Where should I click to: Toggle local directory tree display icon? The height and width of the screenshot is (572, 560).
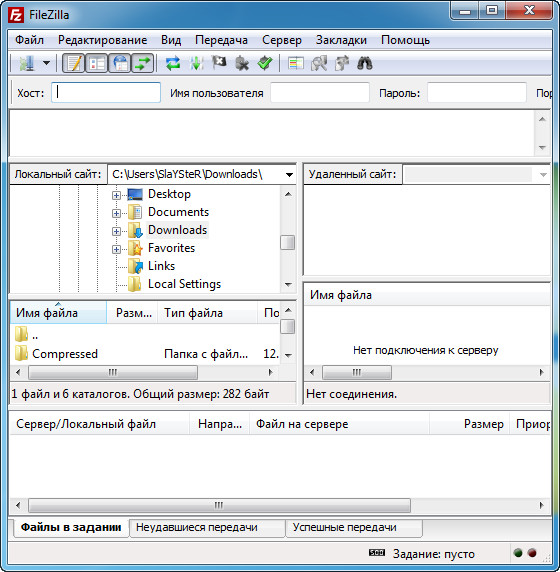click(96, 63)
